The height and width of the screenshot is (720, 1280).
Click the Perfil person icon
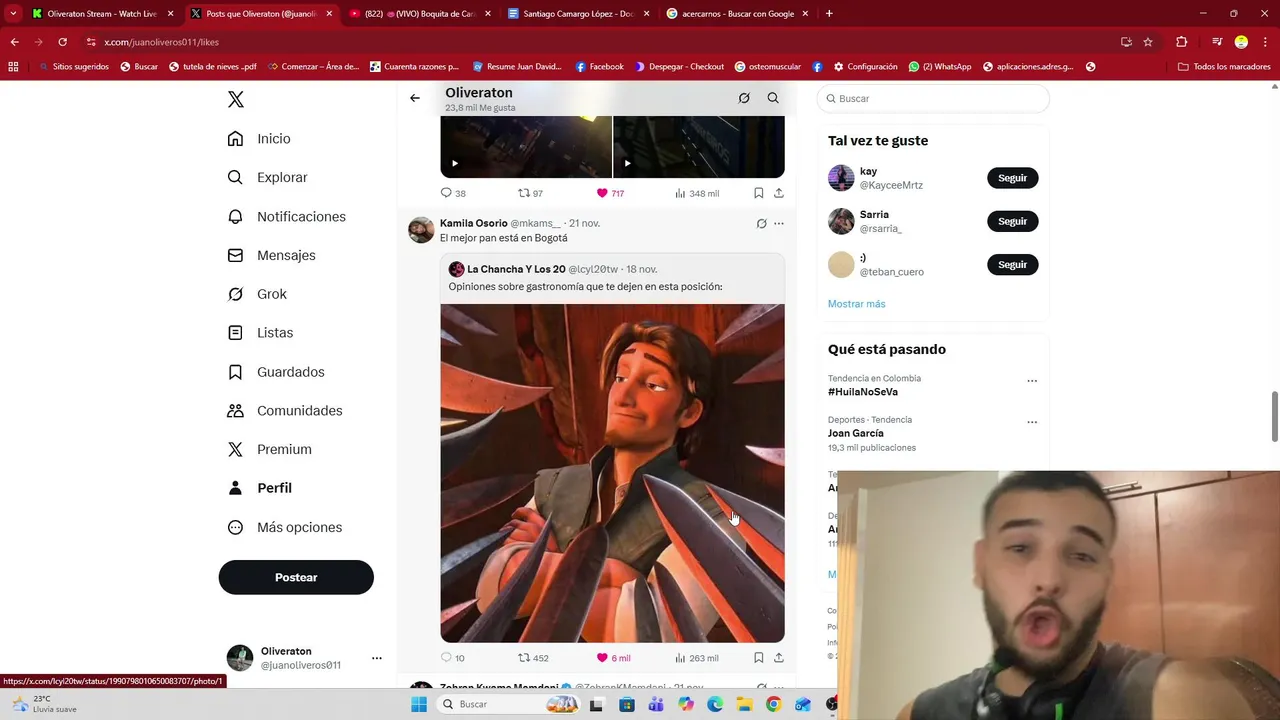click(235, 488)
